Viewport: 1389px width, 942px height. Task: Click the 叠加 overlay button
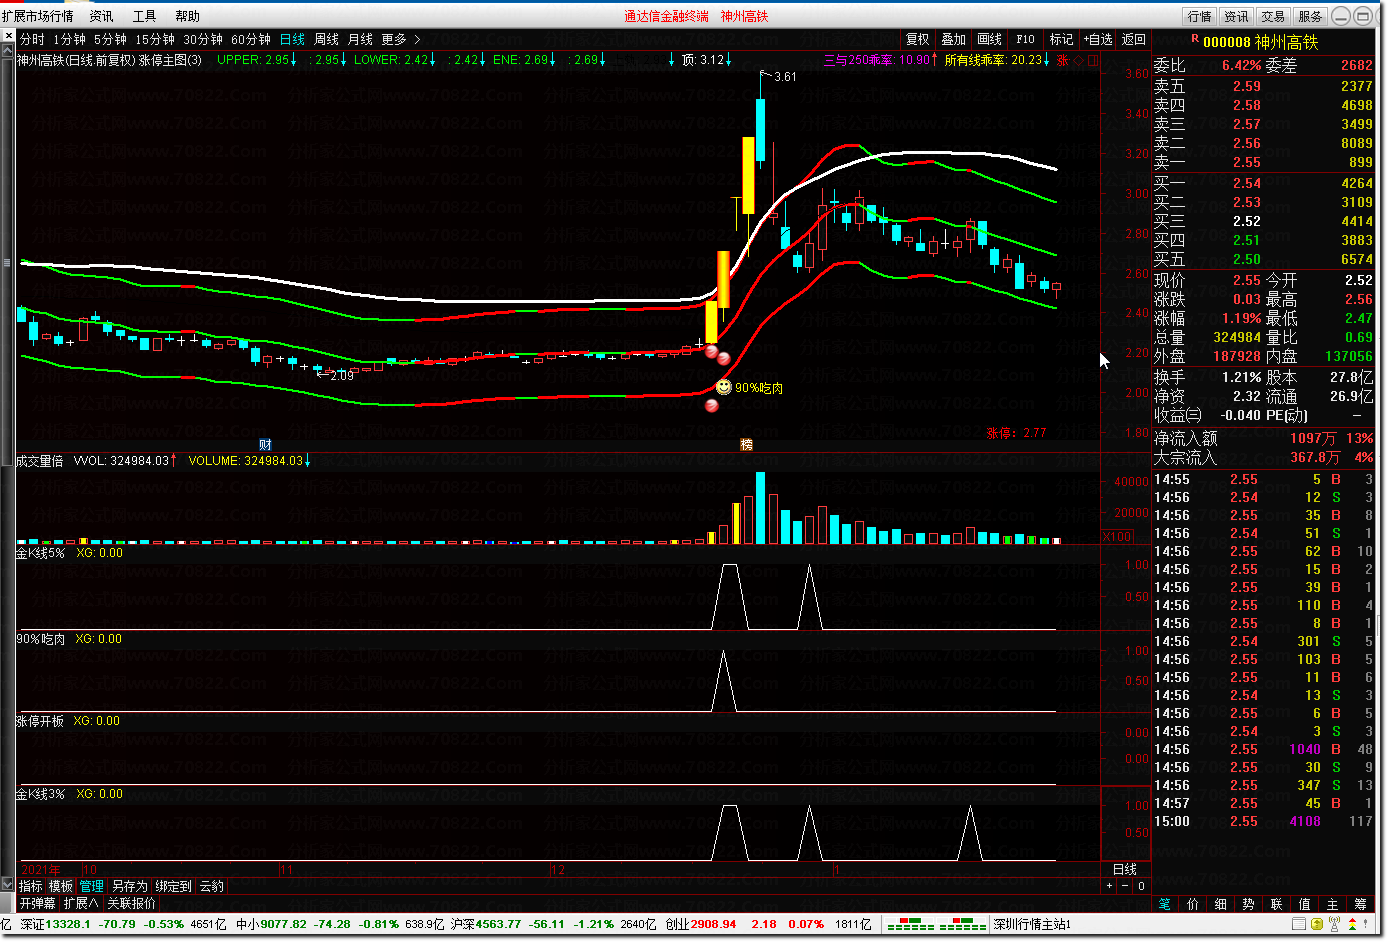click(x=954, y=39)
